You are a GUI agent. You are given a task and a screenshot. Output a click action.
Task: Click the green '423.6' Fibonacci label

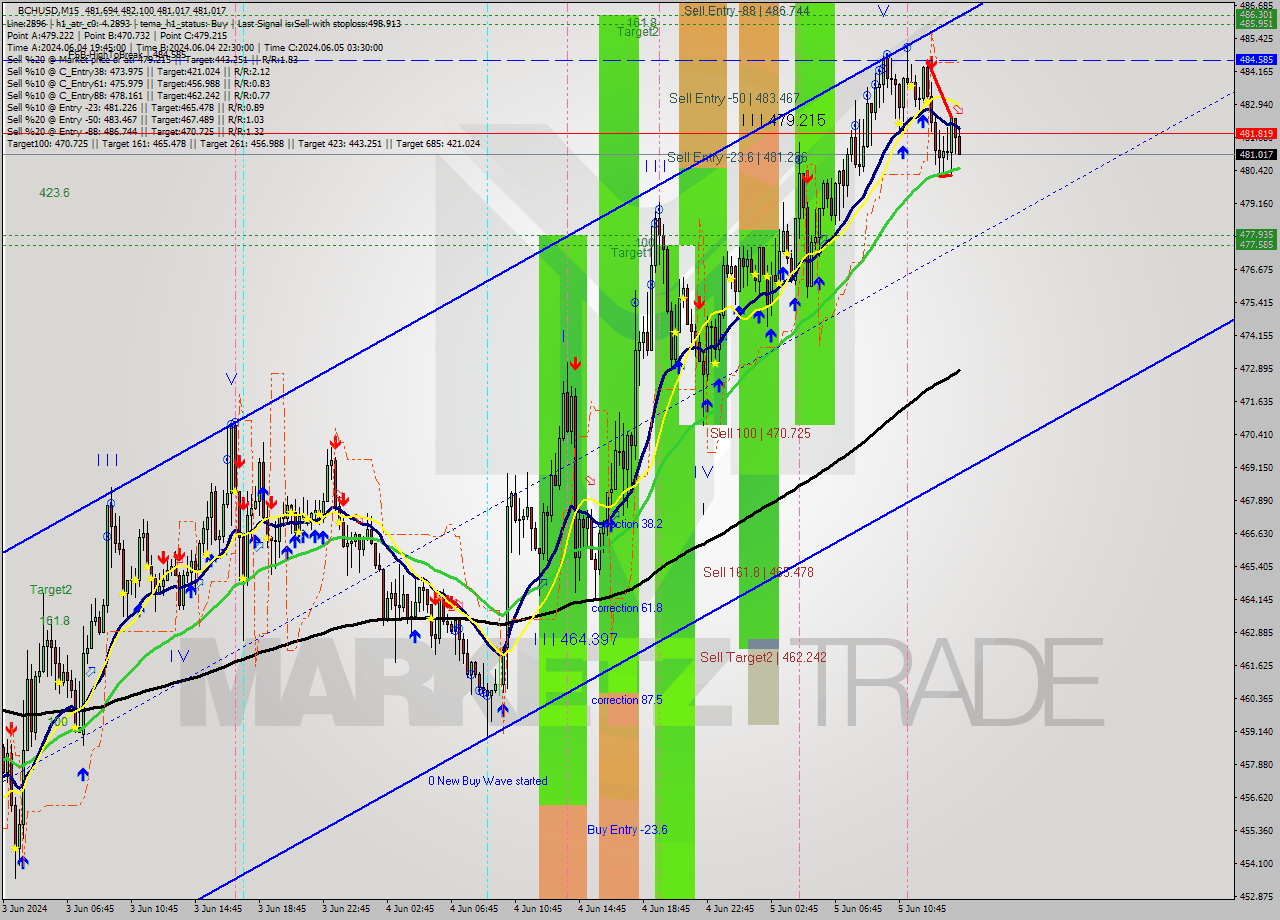click(x=54, y=193)
